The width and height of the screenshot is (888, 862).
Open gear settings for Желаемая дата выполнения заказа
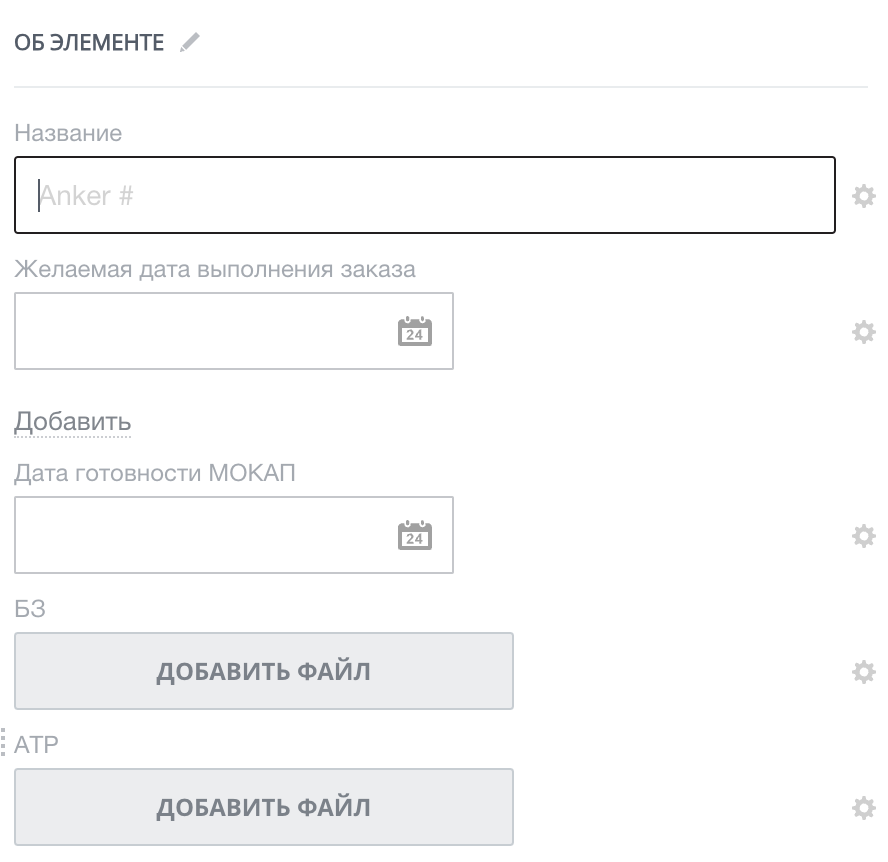coord(862,332)
